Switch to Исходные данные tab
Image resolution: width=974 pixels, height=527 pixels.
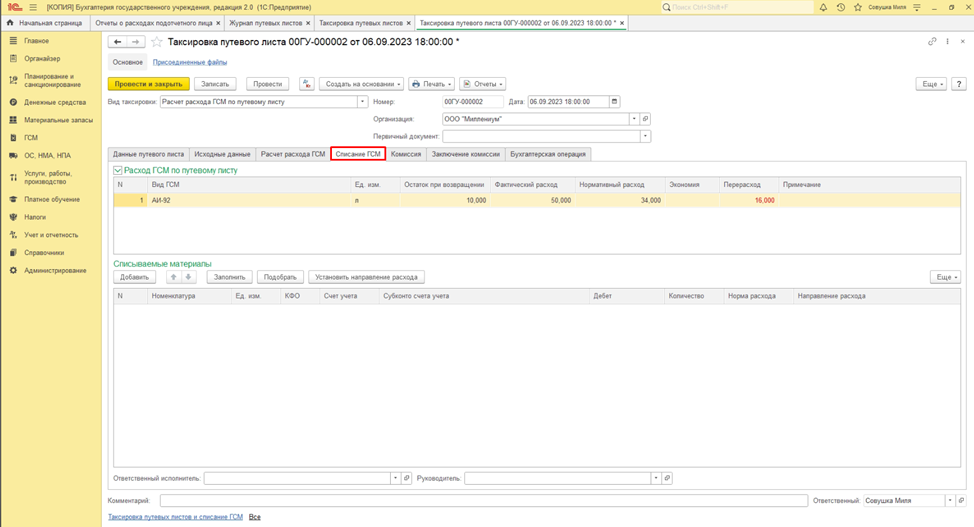tap(222, 154)
